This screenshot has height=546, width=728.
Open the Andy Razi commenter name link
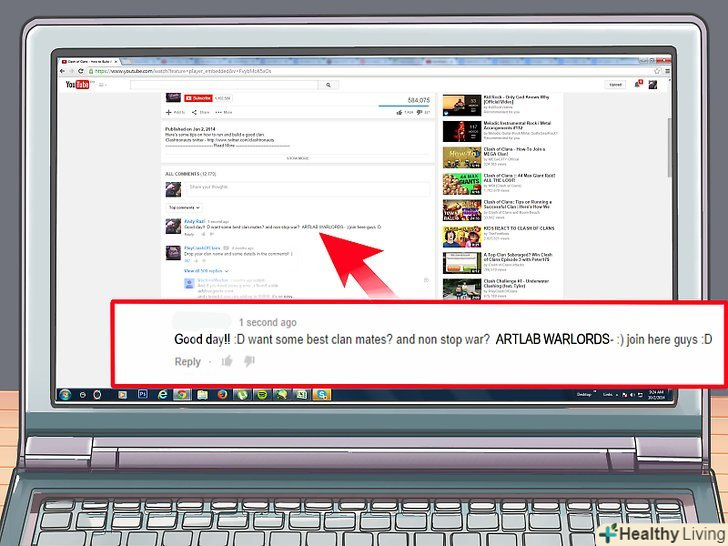[x=195, y=221]
